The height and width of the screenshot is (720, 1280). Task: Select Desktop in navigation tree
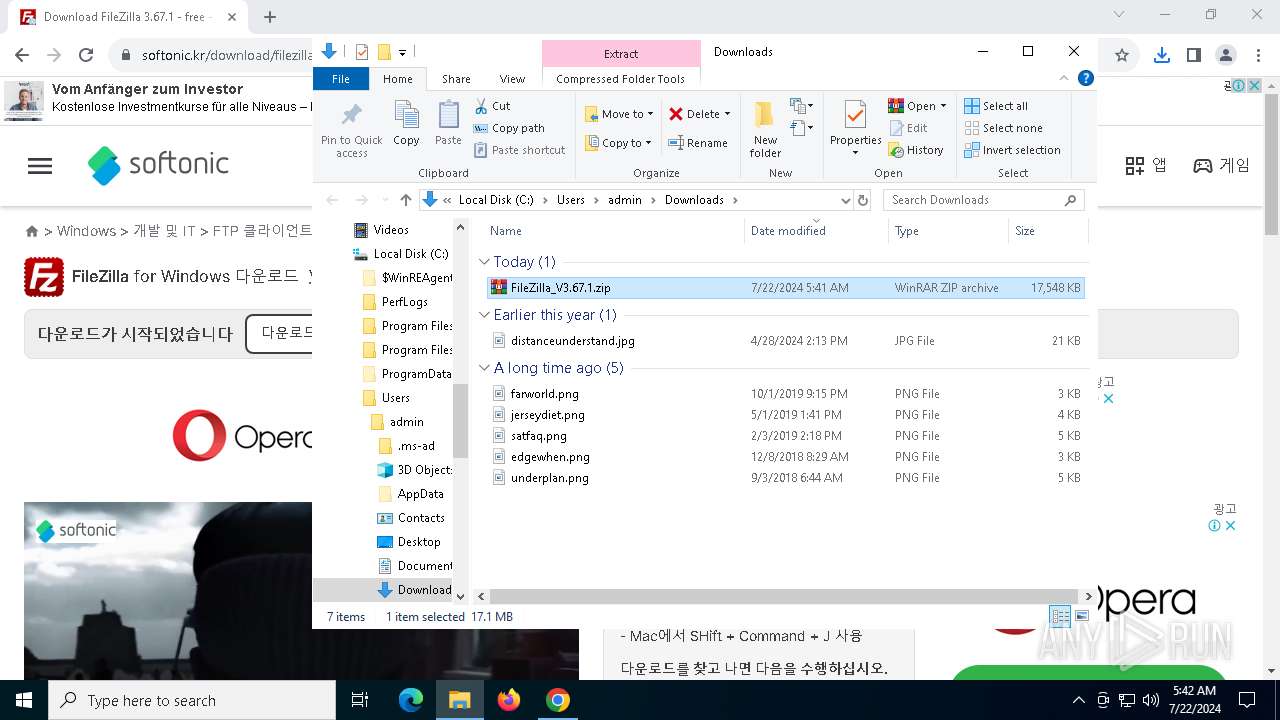click(409, 542)
